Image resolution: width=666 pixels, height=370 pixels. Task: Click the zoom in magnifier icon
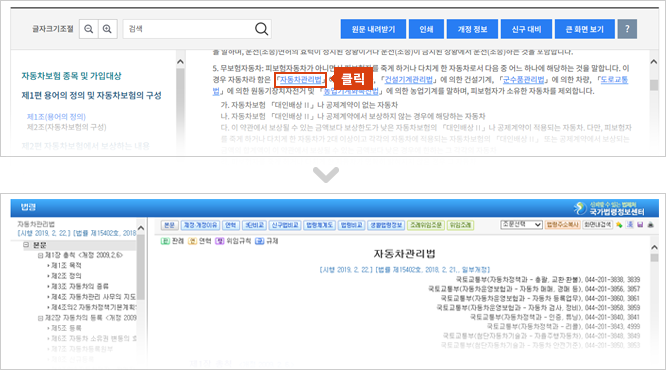(x=107, y=29)
